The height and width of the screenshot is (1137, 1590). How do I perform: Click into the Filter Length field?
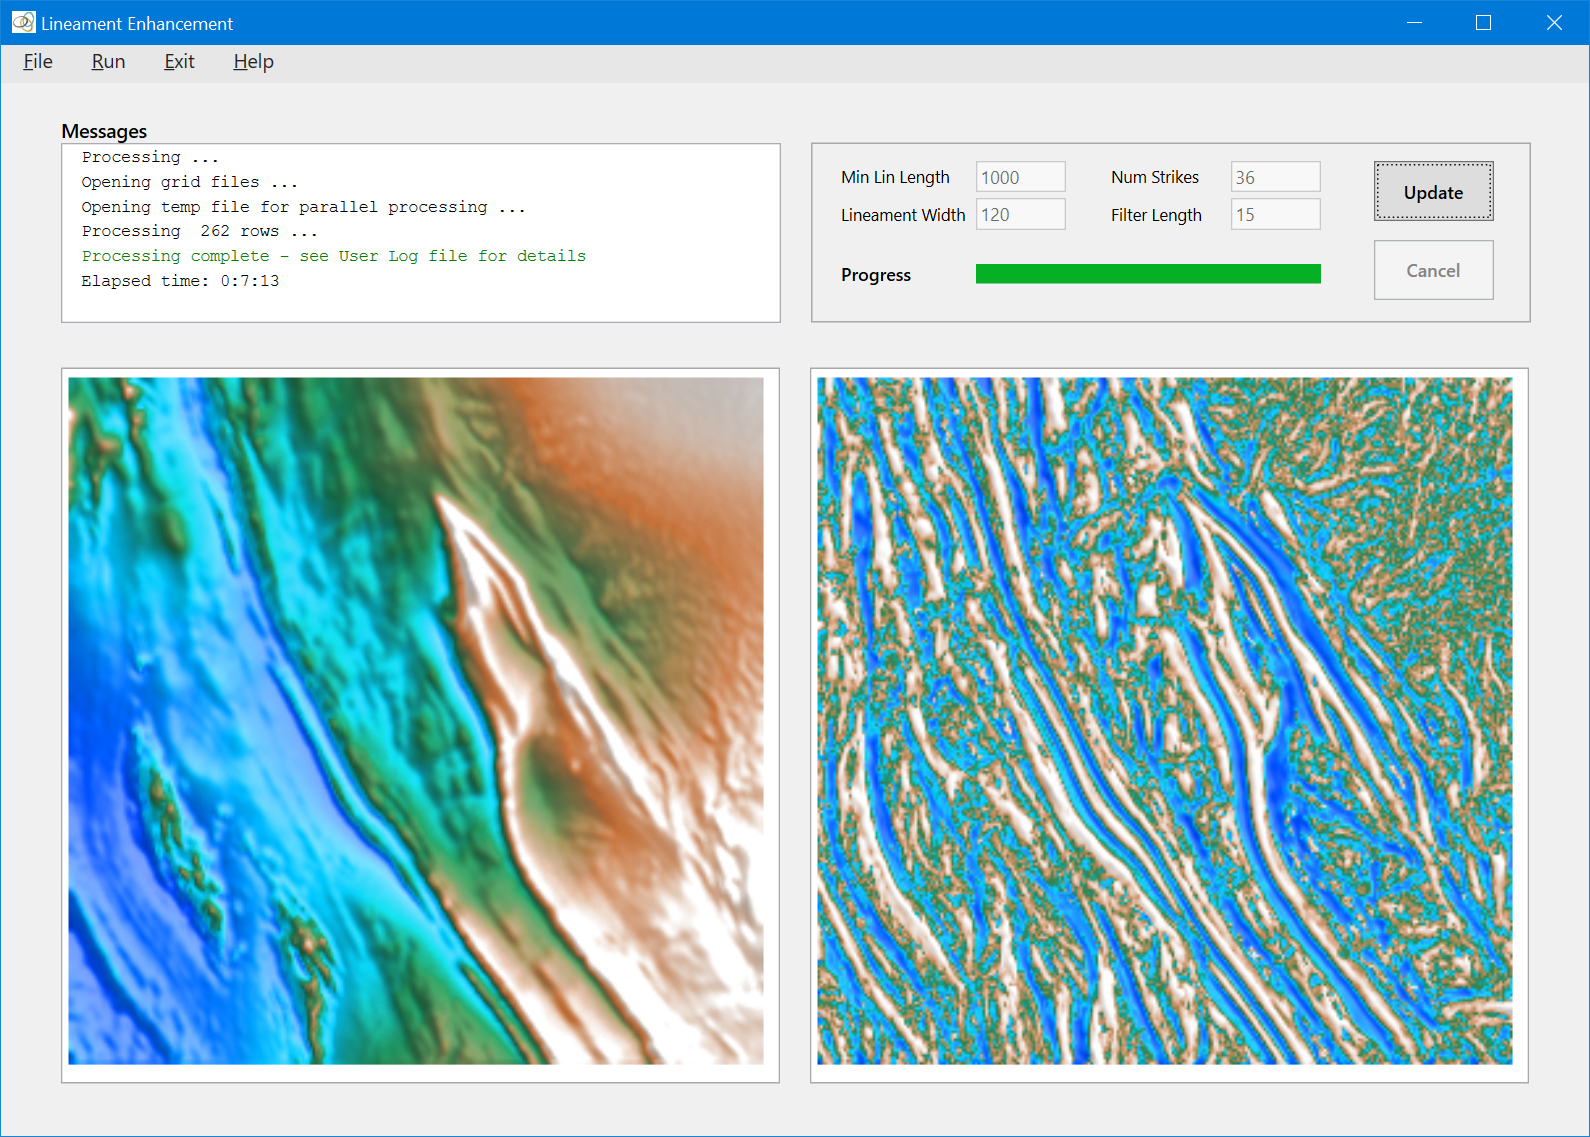[x=1275, y=215]
